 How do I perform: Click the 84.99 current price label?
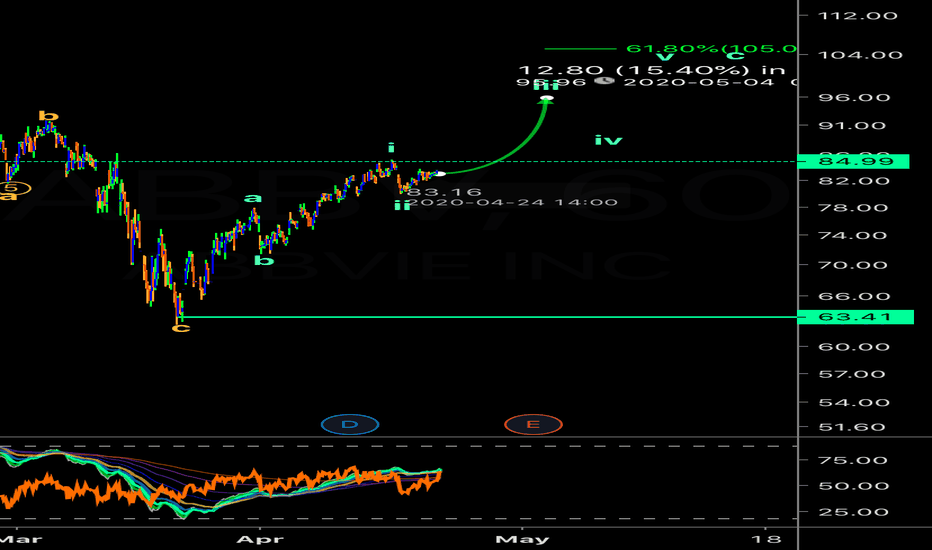(854, 161)
